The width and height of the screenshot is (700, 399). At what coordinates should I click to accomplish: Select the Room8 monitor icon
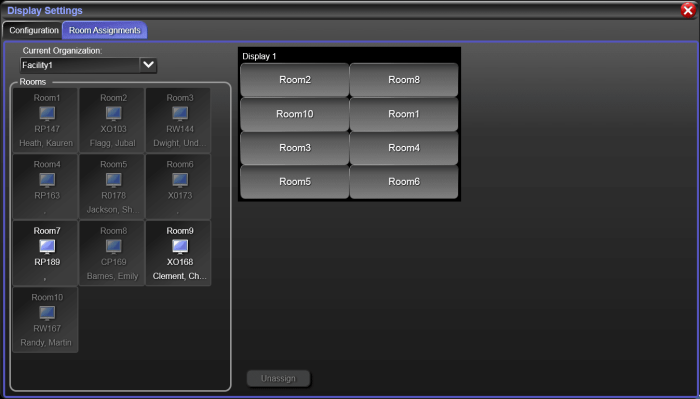(x=113, y=246)
